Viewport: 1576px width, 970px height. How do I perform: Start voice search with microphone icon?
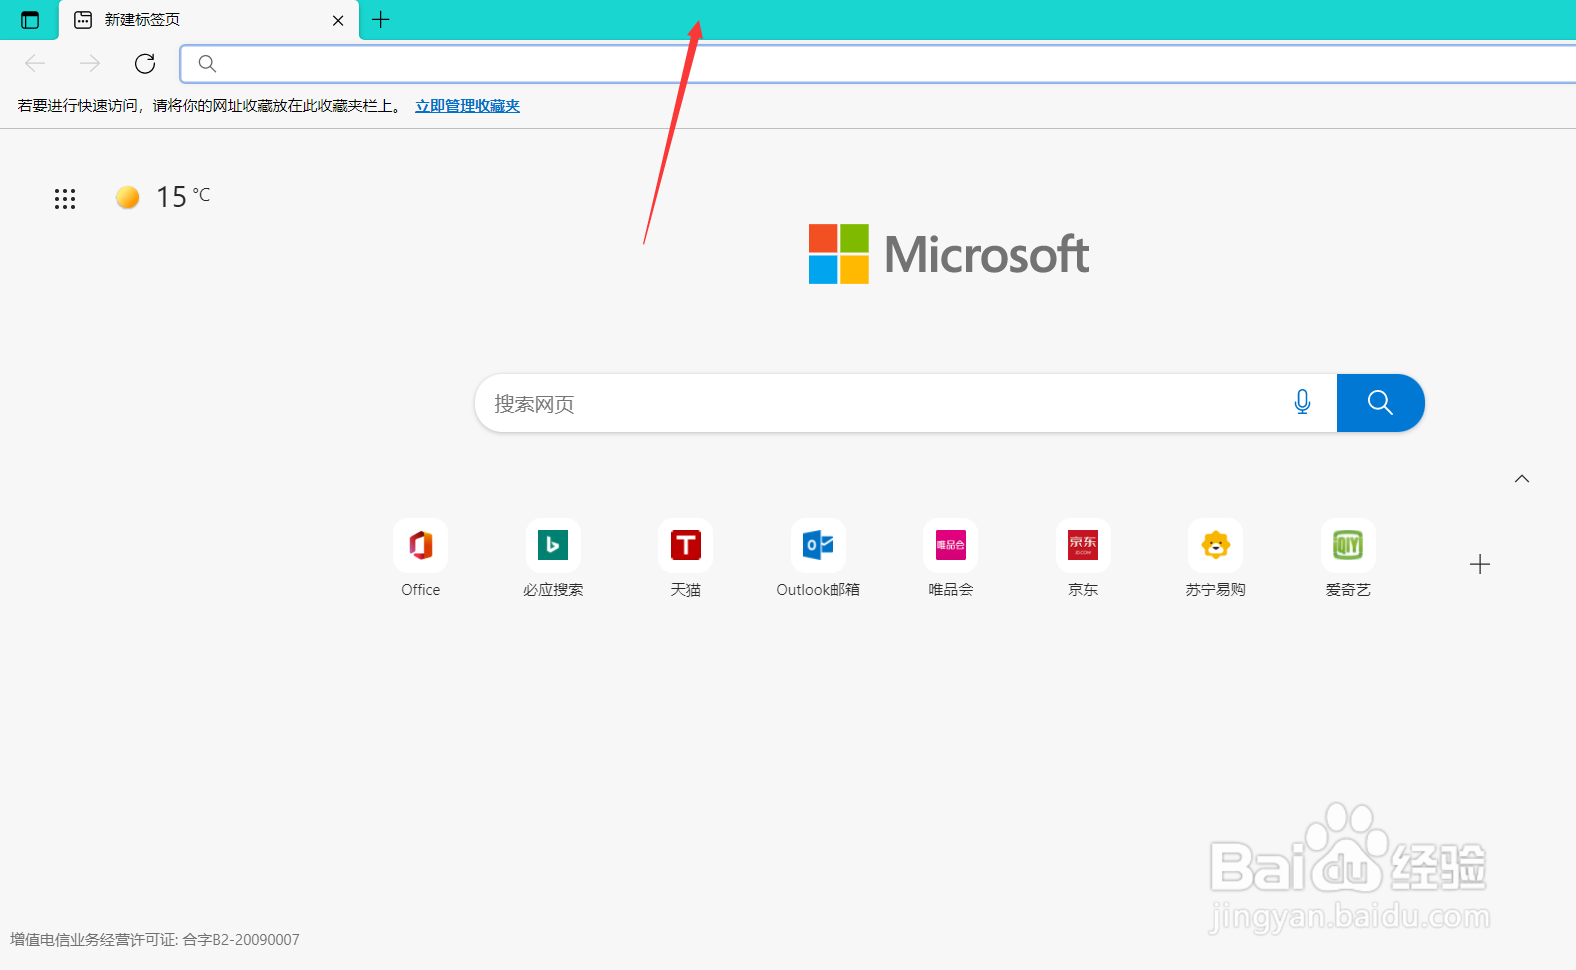point(1302,402)
